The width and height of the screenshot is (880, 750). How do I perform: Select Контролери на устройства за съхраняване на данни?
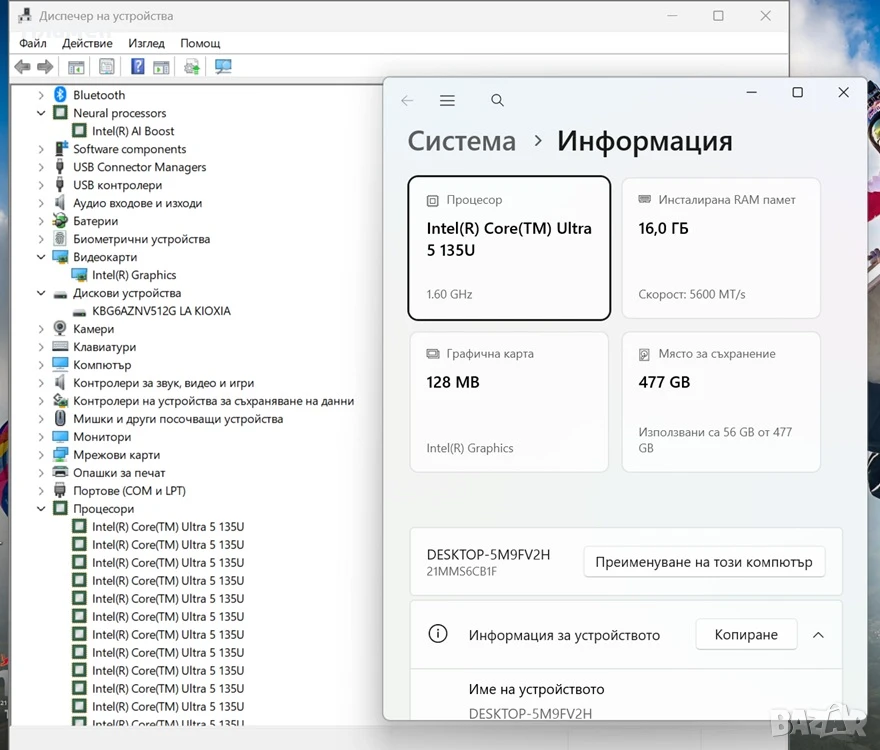(x=213, y=400)
